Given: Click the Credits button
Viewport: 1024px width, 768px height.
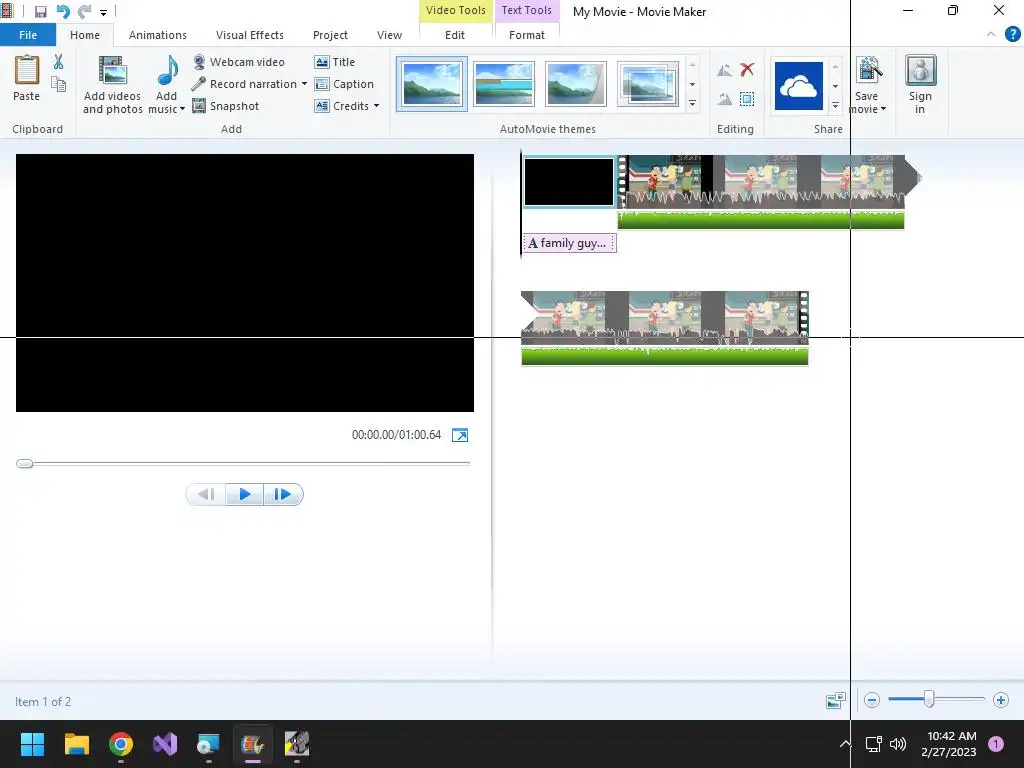Looking at the screenshot, I should point(342,106).
